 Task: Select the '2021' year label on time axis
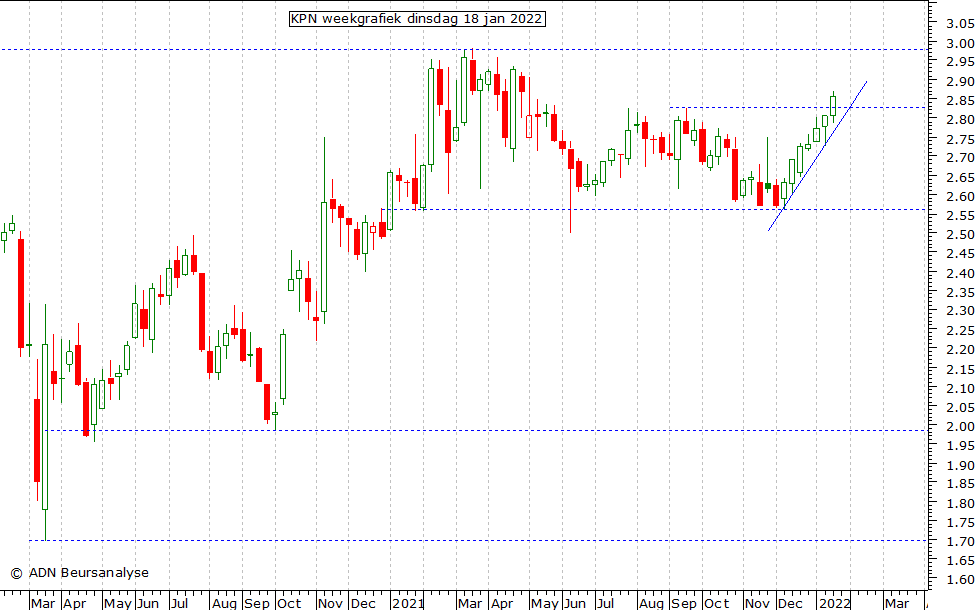pos(408,603)
